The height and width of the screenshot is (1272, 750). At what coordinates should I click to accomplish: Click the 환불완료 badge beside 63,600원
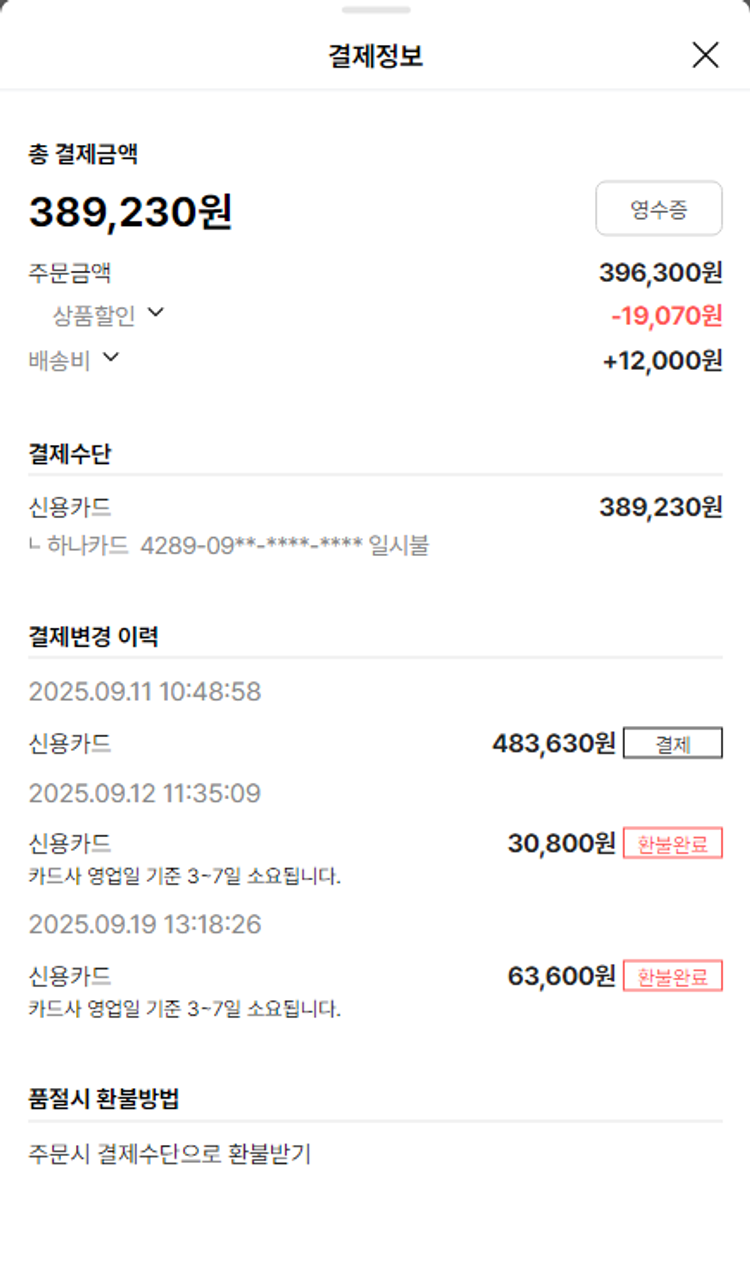tap(672, 976)
